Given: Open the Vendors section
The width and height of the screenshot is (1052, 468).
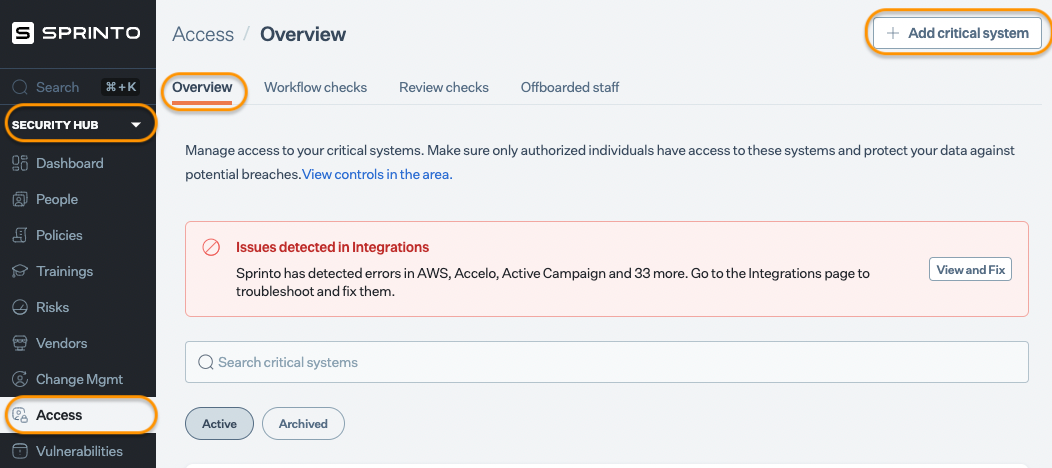Looking at the screenshot, I should [78, 343].
